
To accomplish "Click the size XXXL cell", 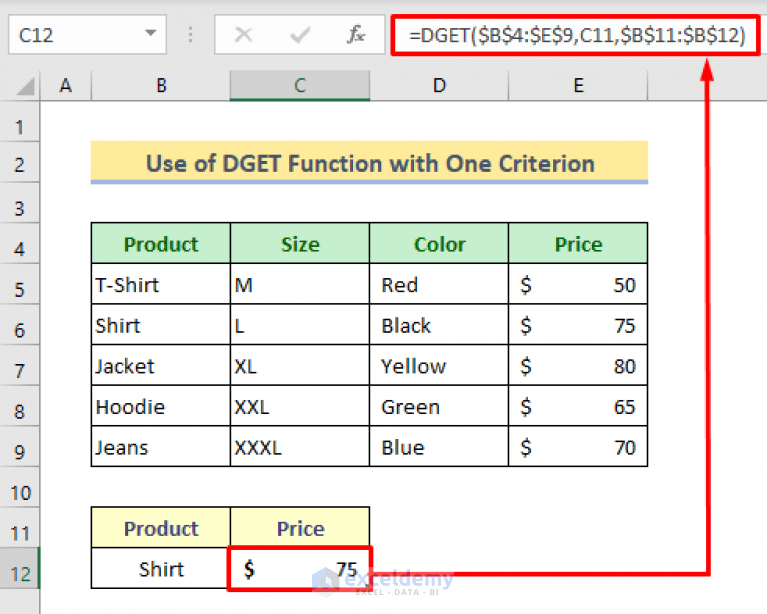I will coord(300,447).
